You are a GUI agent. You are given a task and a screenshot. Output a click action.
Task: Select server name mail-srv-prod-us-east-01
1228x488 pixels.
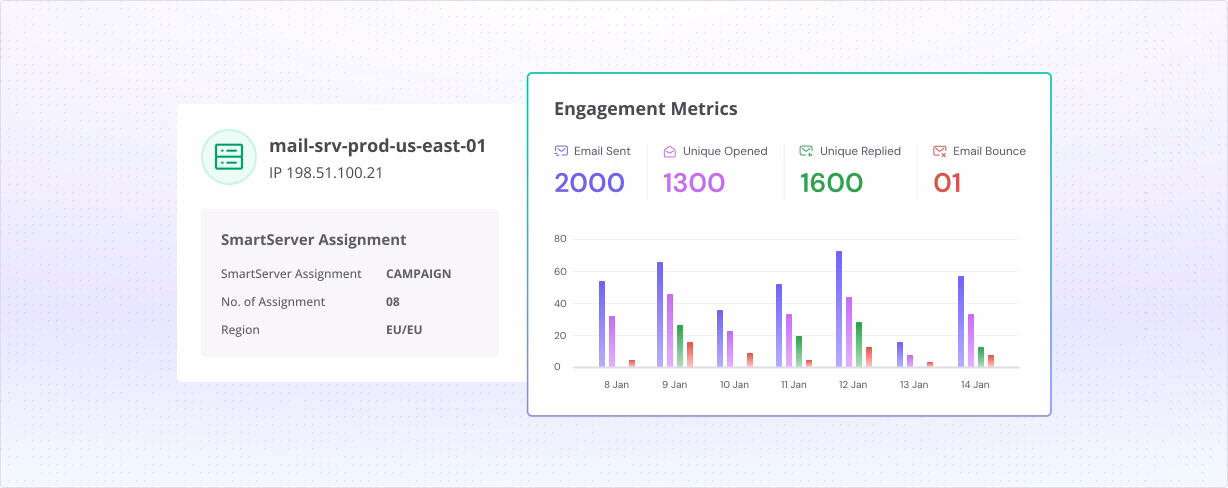click(377, 146)
